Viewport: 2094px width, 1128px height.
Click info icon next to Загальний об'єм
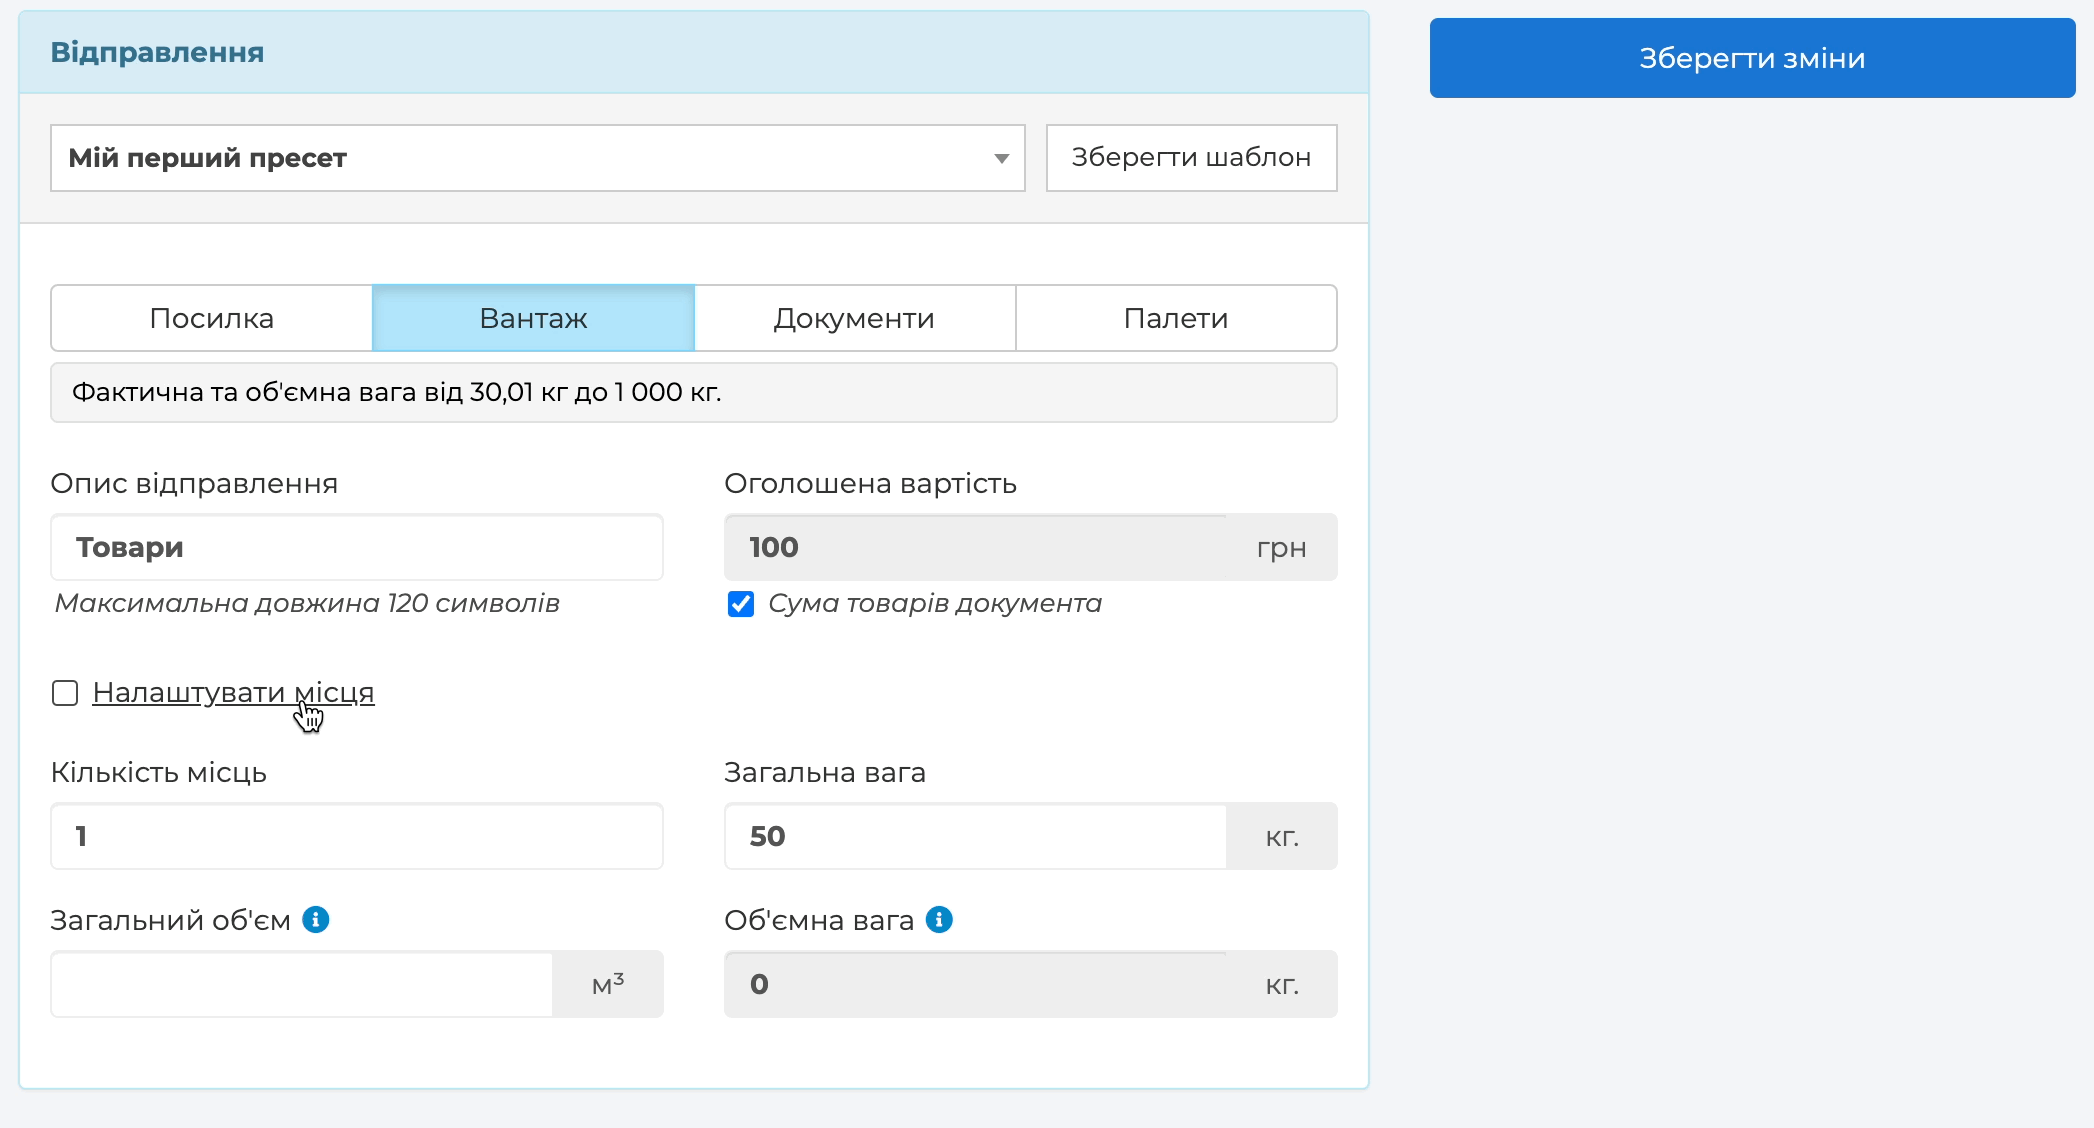point(316,919)
